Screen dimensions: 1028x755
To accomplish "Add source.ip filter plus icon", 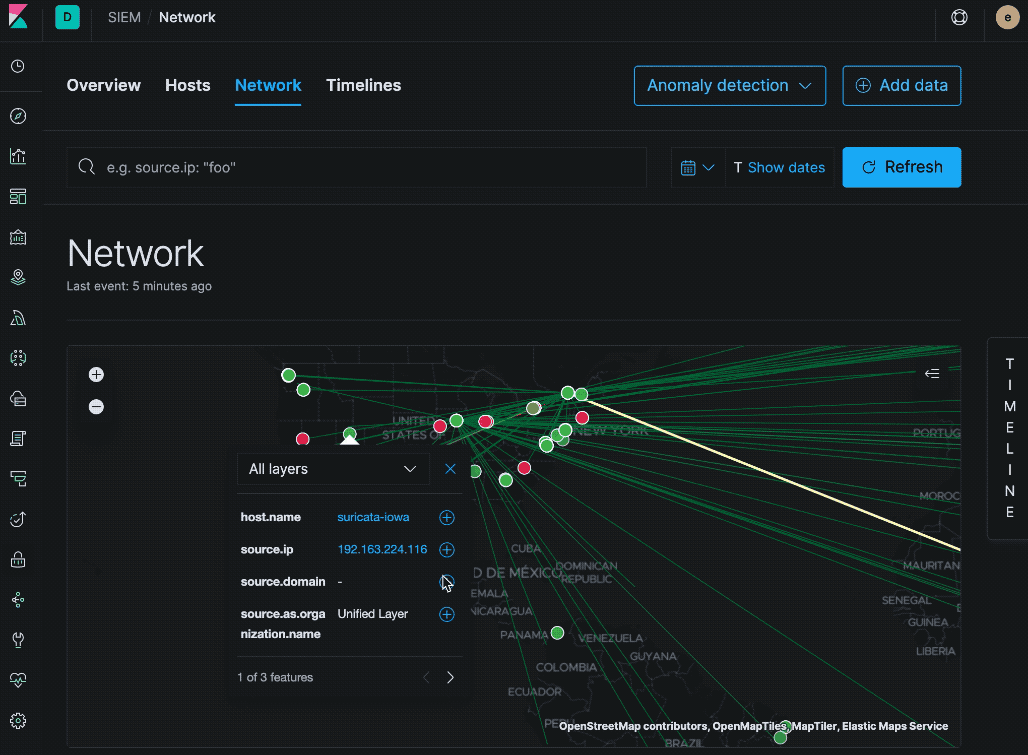I will point(446,549).
